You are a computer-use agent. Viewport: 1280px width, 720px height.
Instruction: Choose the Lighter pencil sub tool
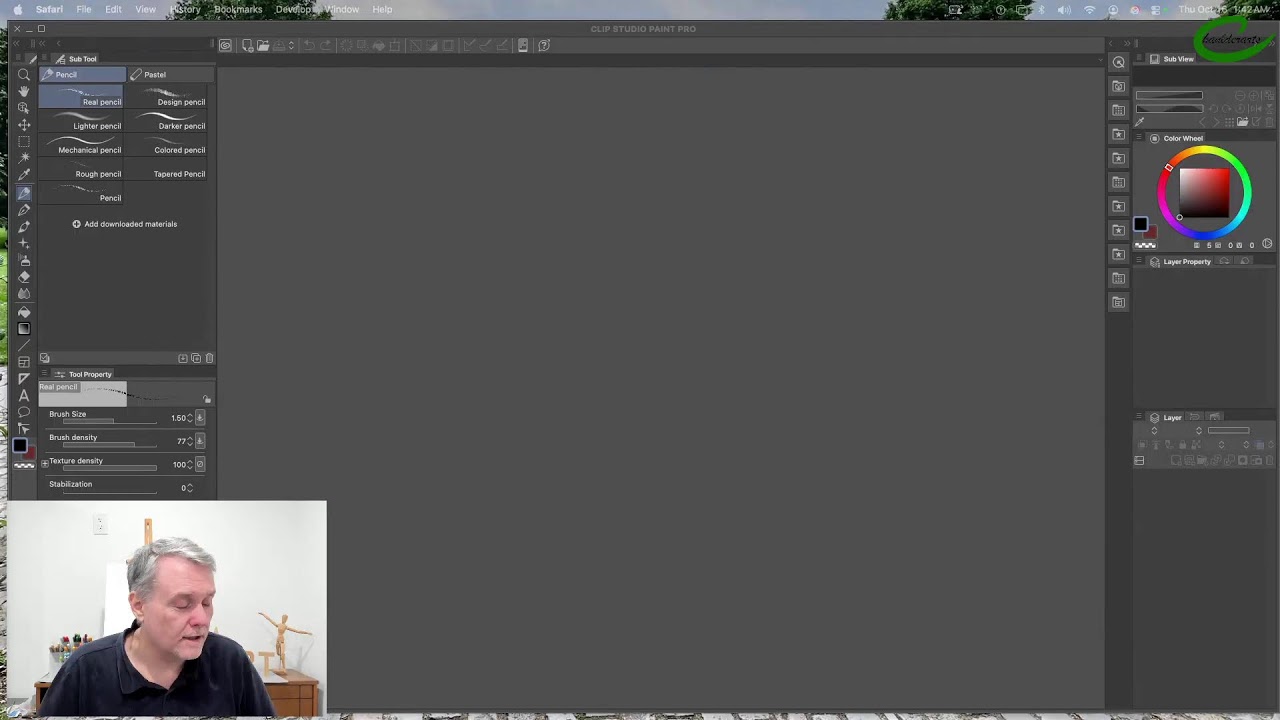pyautogui.click(x=82, y=122)
